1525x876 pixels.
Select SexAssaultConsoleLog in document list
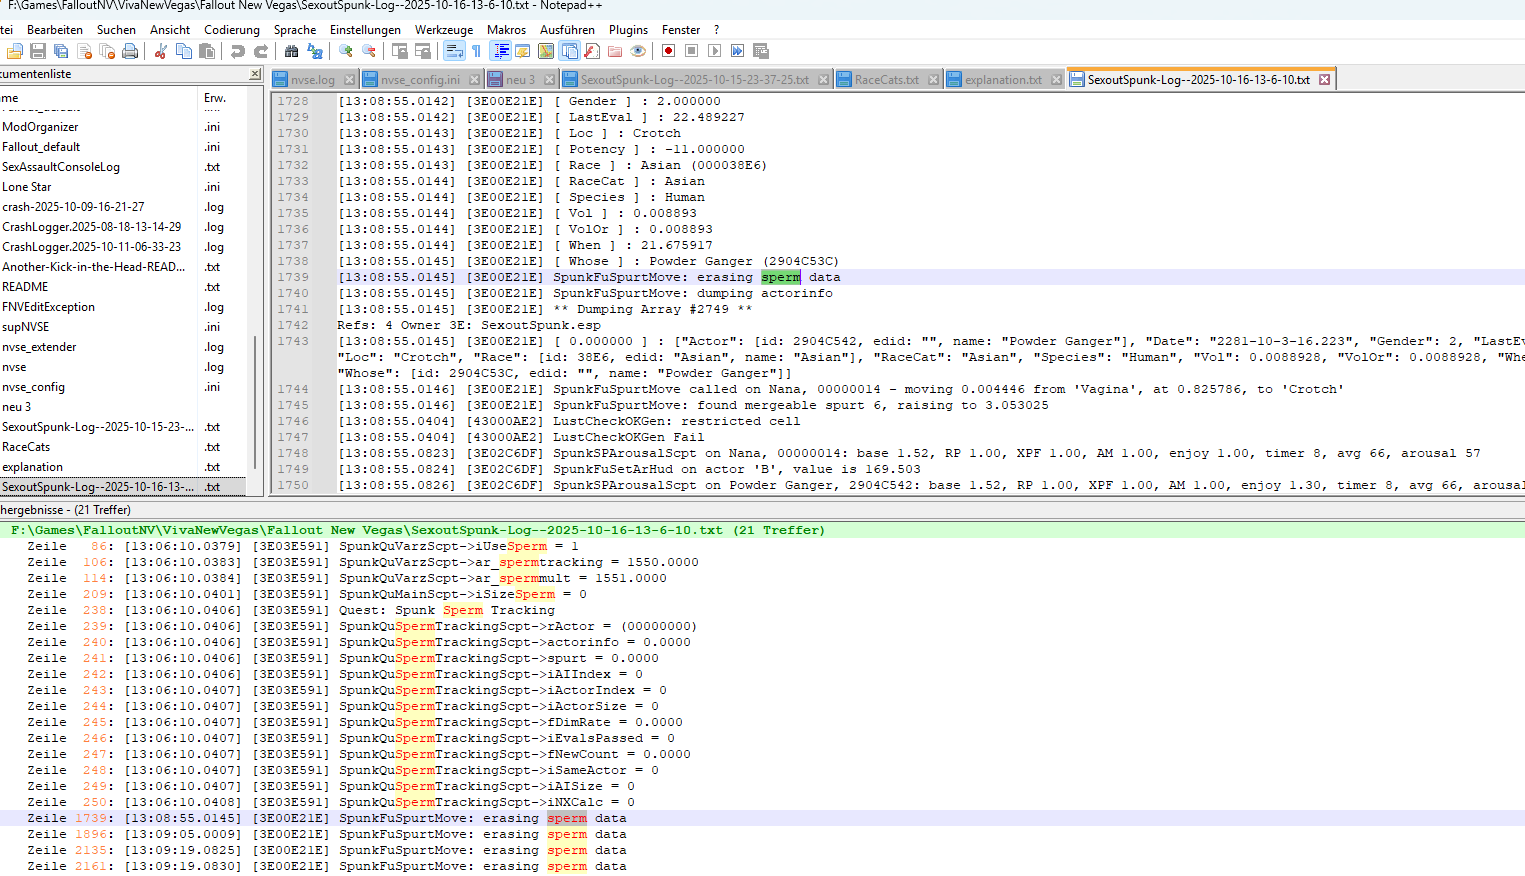point(61,167)
